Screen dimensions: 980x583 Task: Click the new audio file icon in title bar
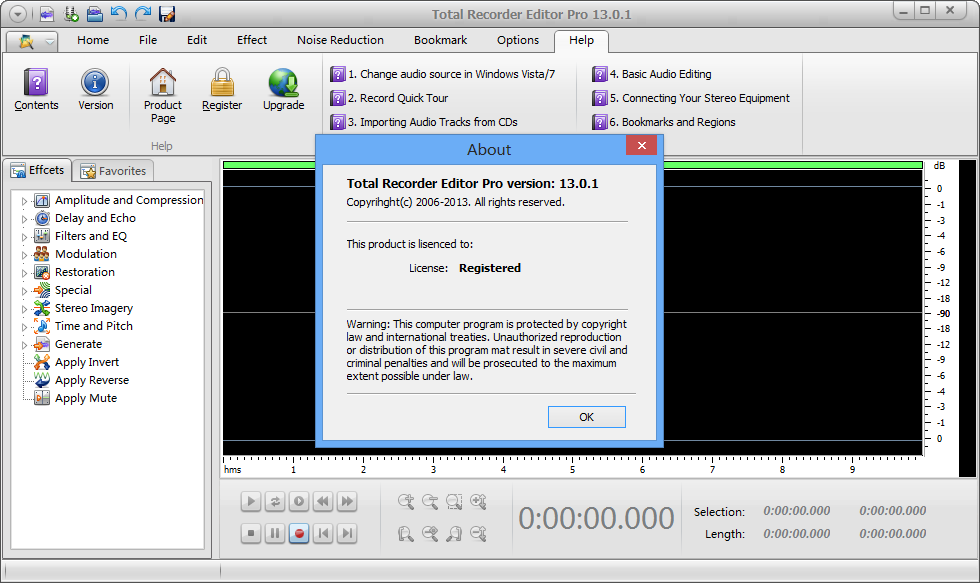click(46, 14)
